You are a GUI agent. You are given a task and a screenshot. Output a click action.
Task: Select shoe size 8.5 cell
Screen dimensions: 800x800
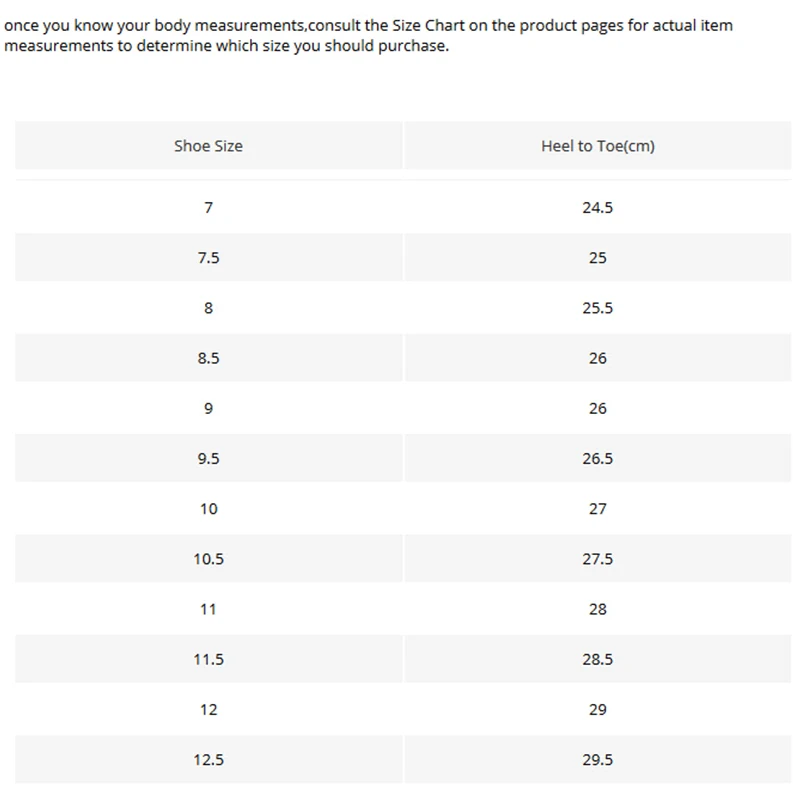pyautogui.click(x=209, y=358)
